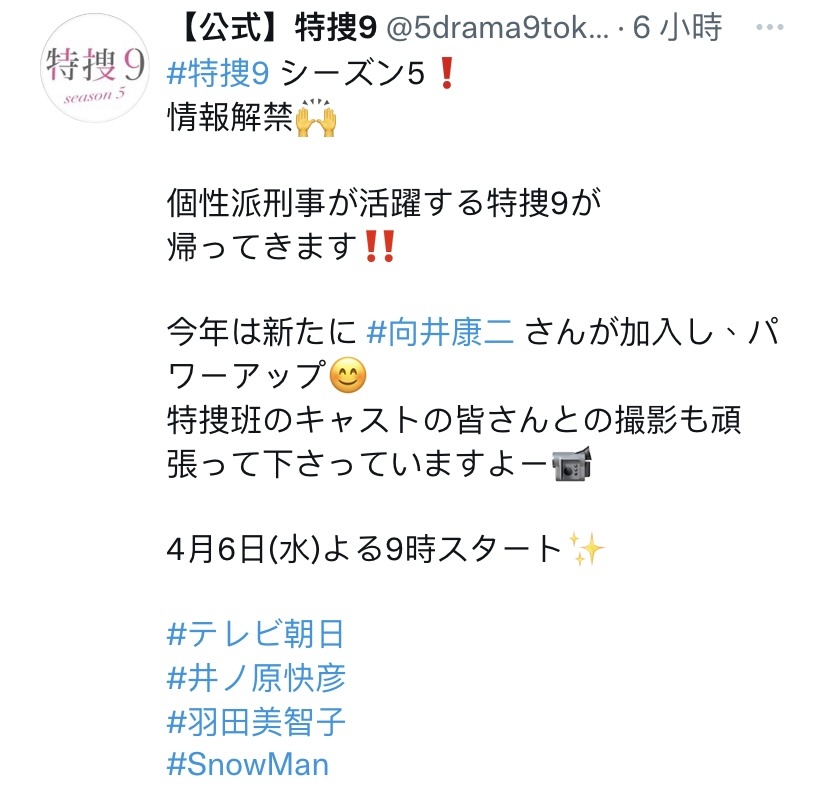Image resolution: width=828 pixels, height=787 pixels.
Task: Open the @5drama9tok handle
Action: tap(496, 27)
